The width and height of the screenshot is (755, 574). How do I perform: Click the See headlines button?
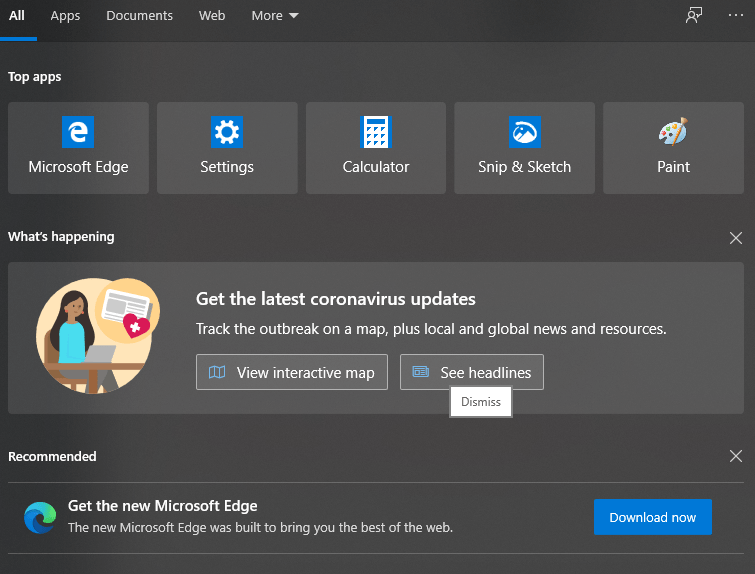(472, 372)
